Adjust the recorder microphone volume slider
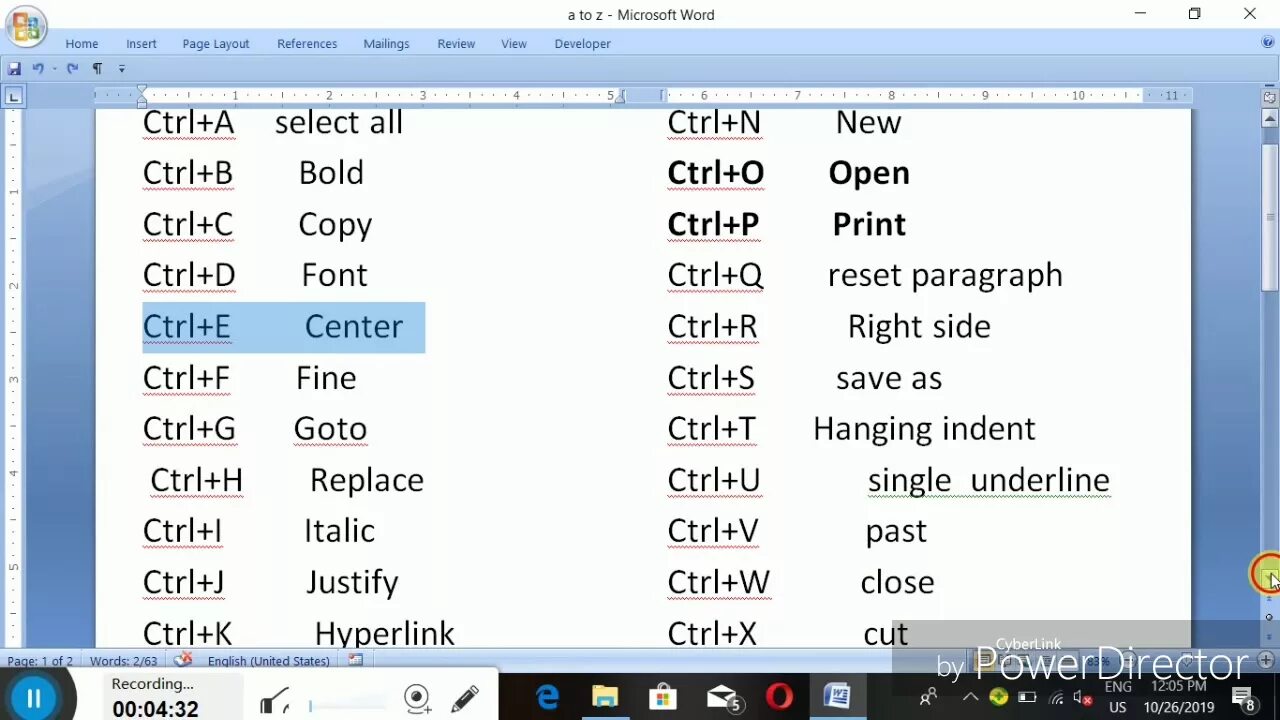Screen dimensions: 1280x720 (345, 706)
